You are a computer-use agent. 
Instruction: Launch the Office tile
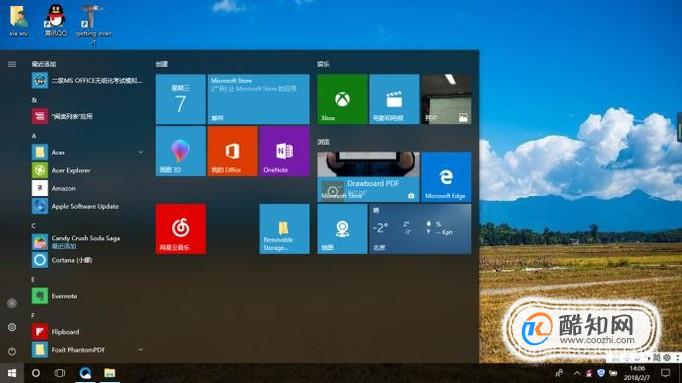[232, 151]
